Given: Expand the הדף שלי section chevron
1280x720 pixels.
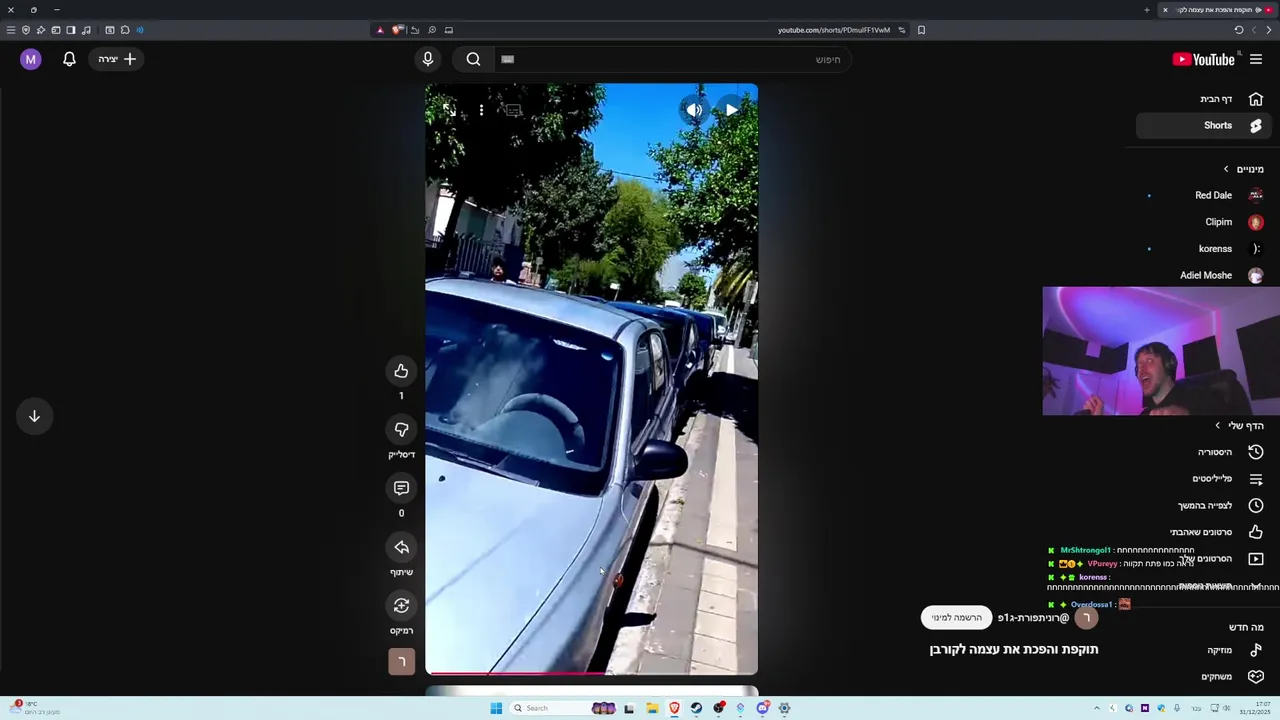Looking at the screenshot, I should tap(1218, 426).
